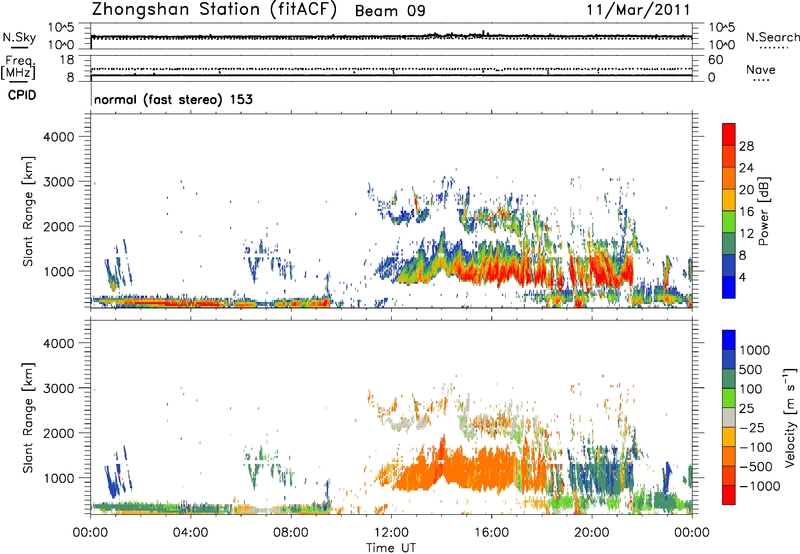Select the 'Time UT' axis title

391,548
